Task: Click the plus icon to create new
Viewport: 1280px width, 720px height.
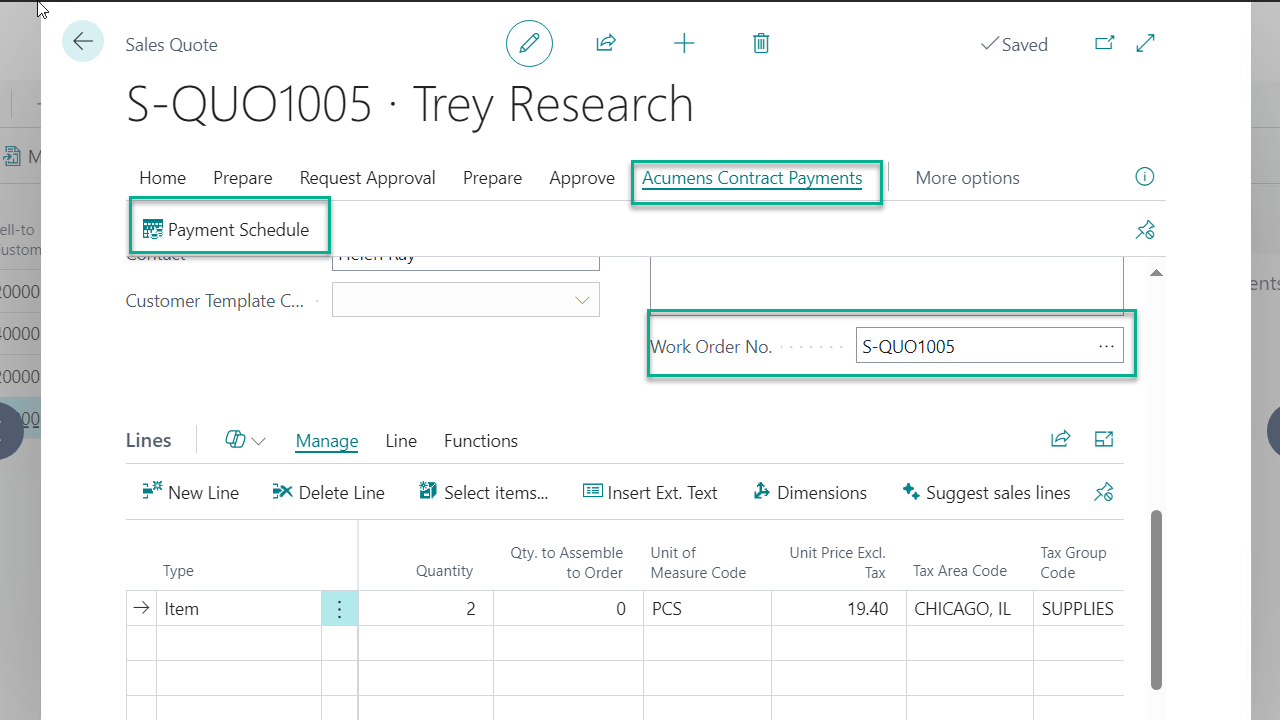Action: 684,43
